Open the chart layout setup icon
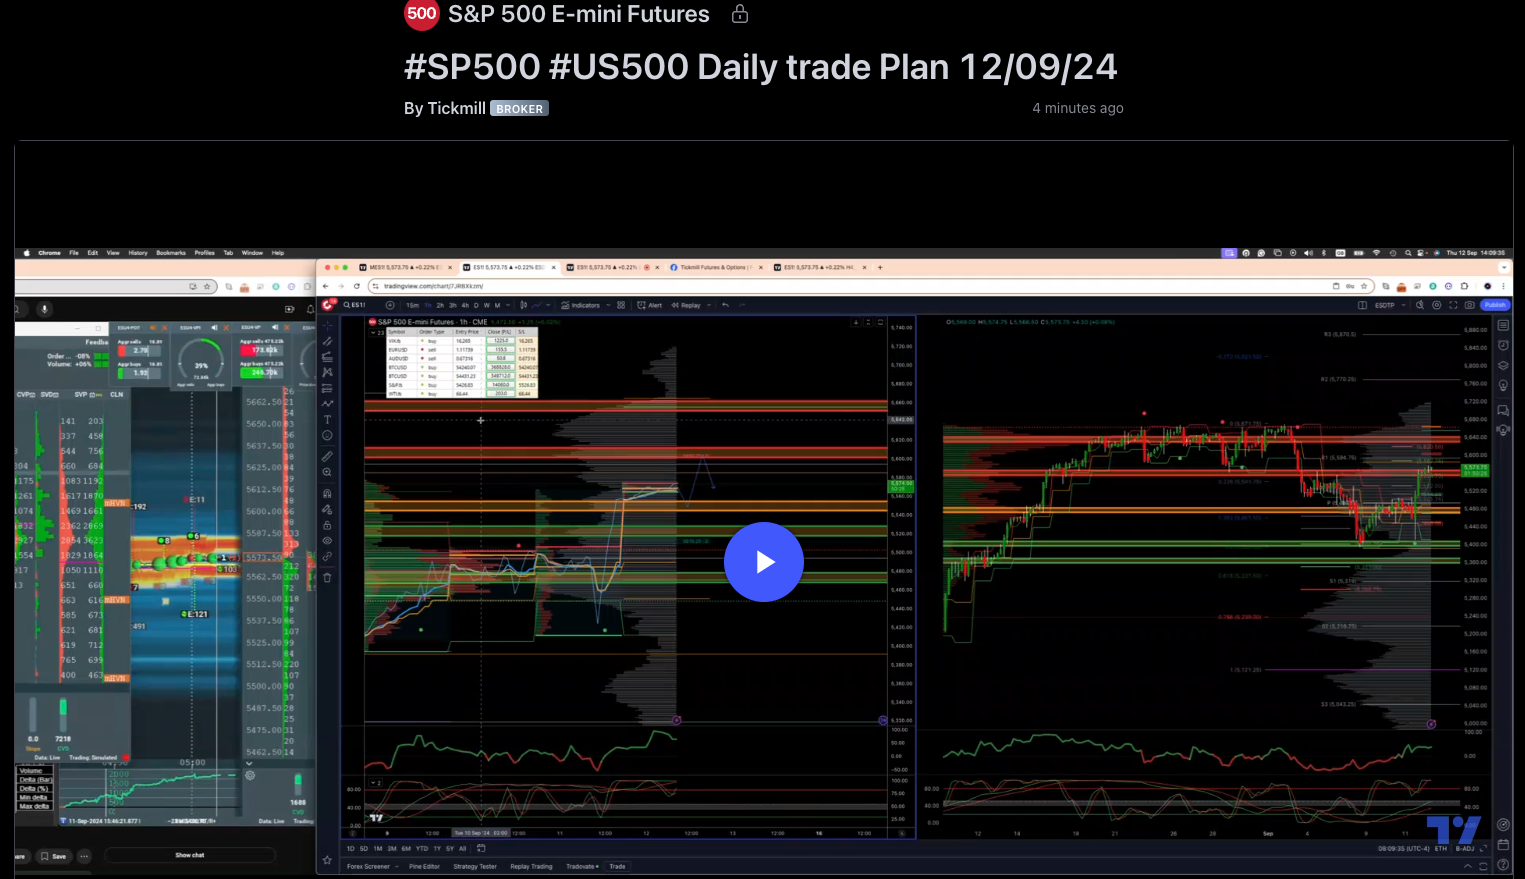Viewport: 1525px width, 879px height. click(x=1362, y=305)
